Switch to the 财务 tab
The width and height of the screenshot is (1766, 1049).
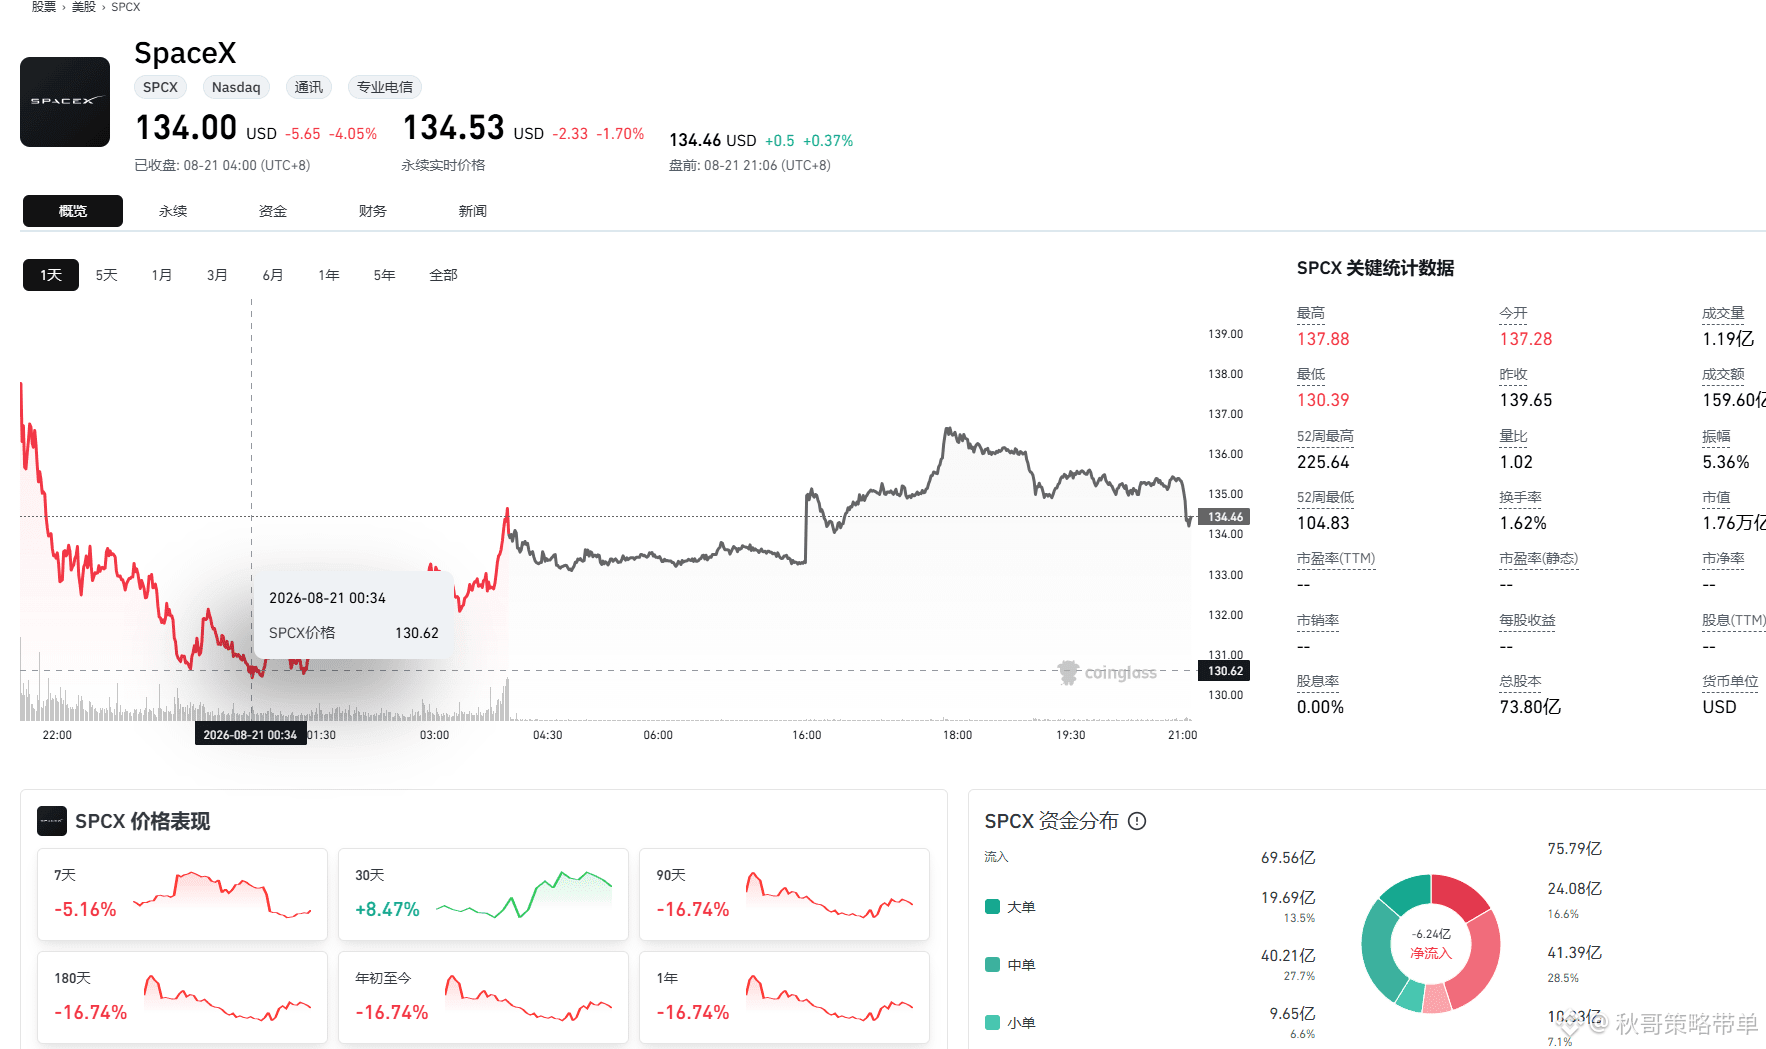(x=373, y=211)
